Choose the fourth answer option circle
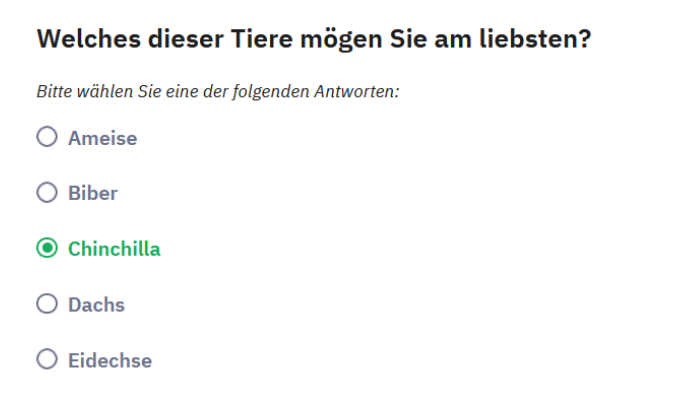 pyautogui.click(x=47, y=304)
